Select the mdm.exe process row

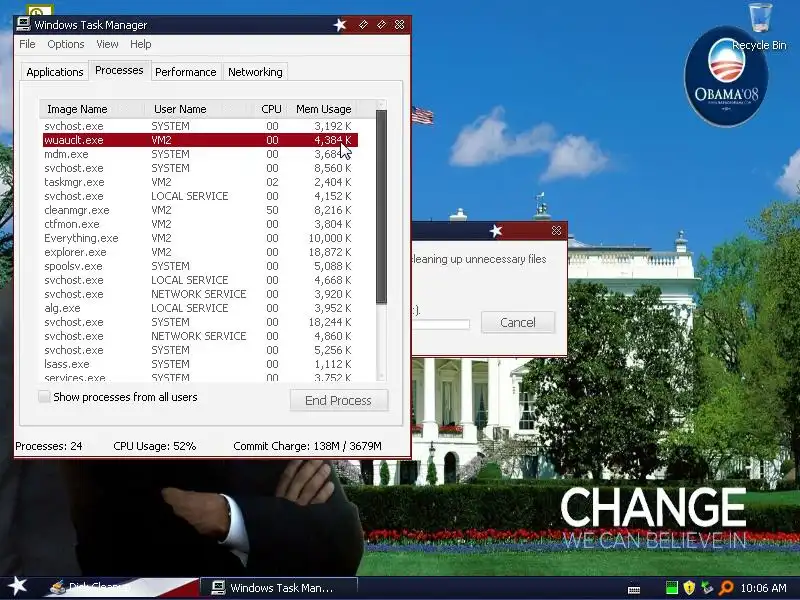pos(200,154)
